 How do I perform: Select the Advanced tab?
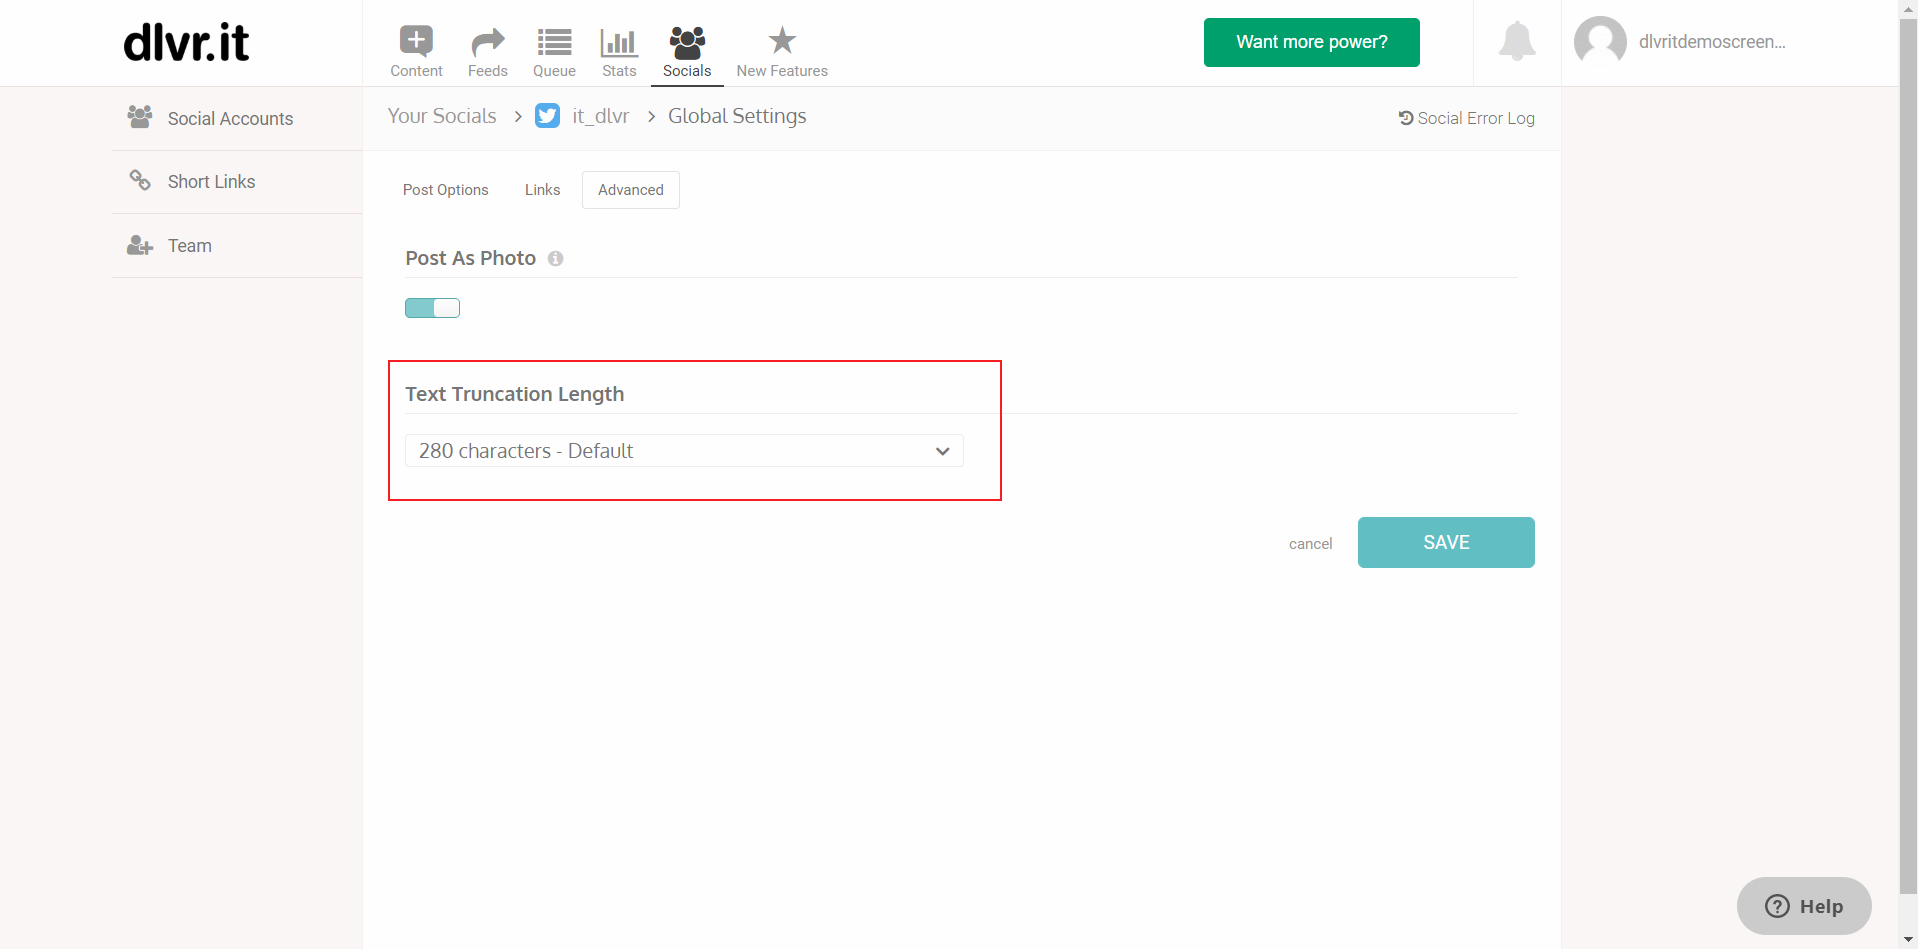coord(631,190)
